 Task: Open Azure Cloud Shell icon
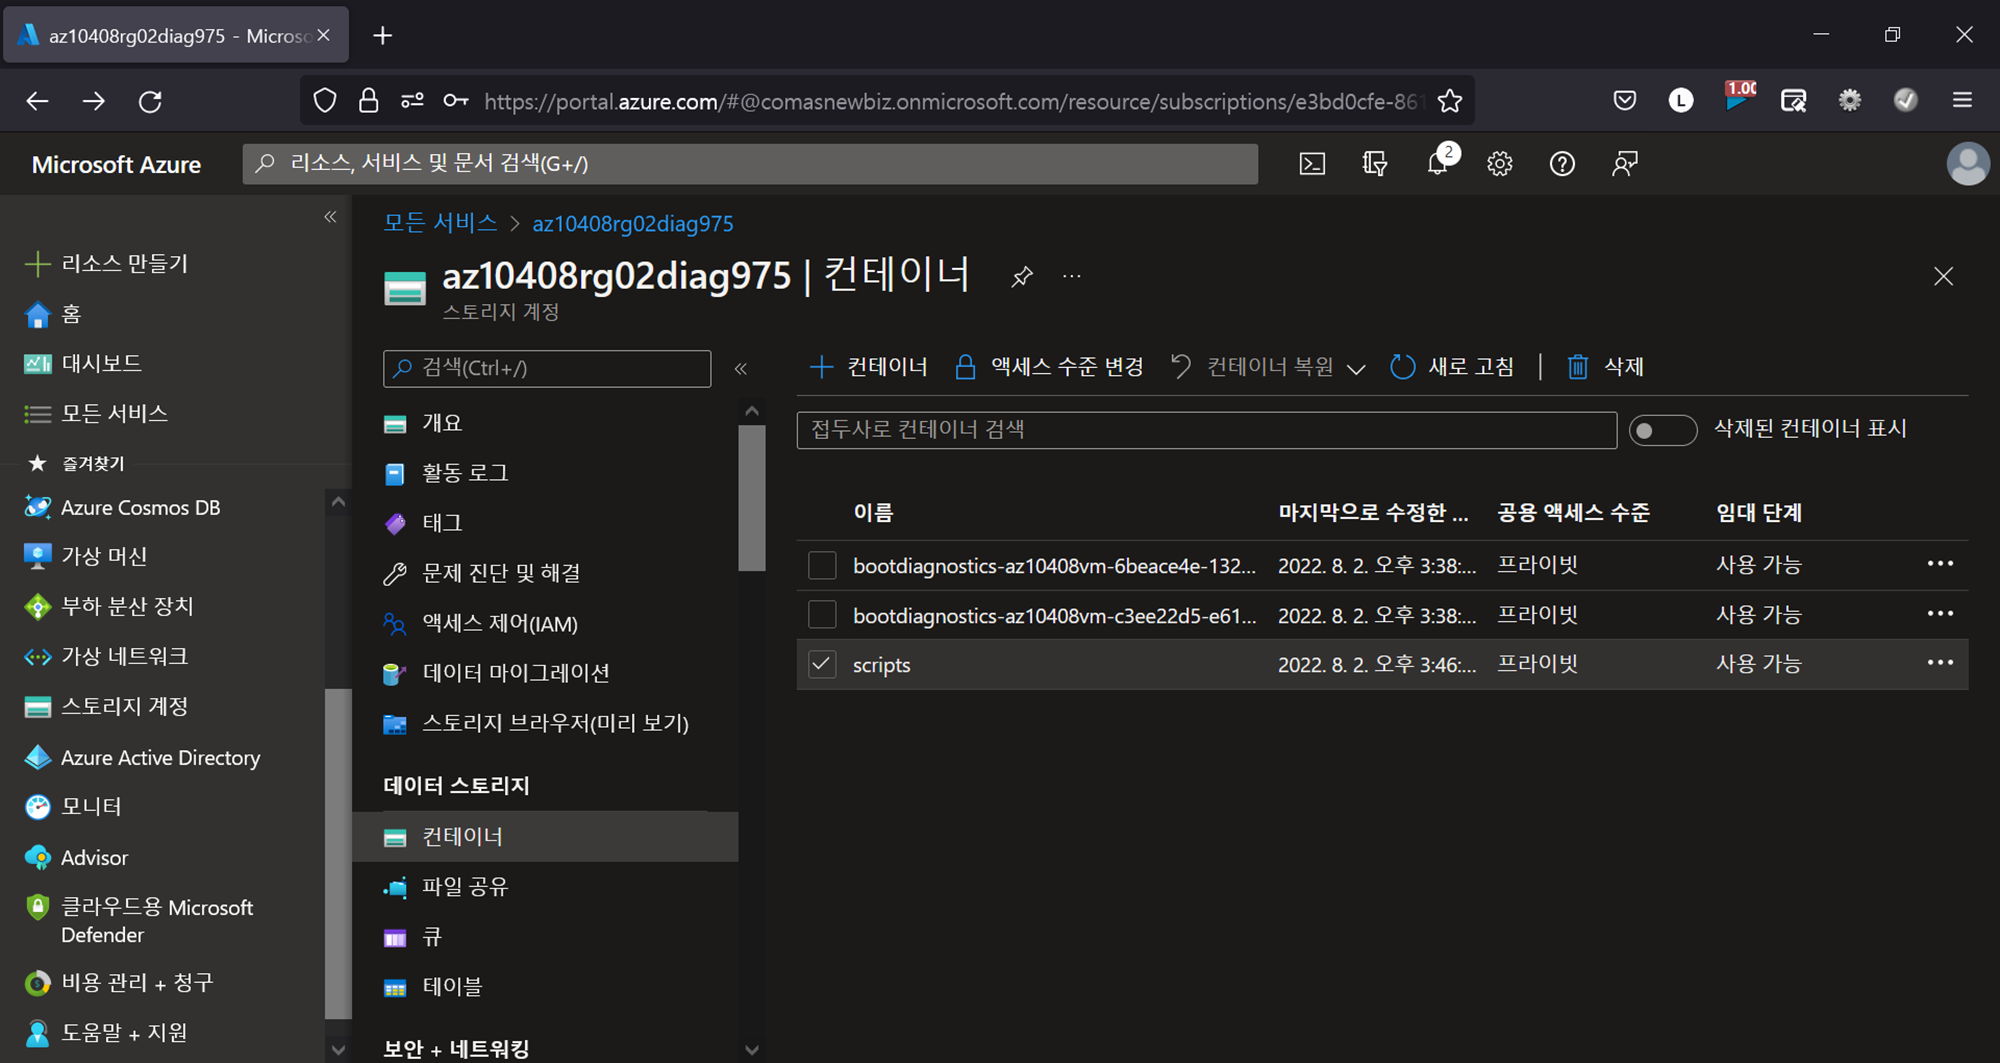point(1312,164)
